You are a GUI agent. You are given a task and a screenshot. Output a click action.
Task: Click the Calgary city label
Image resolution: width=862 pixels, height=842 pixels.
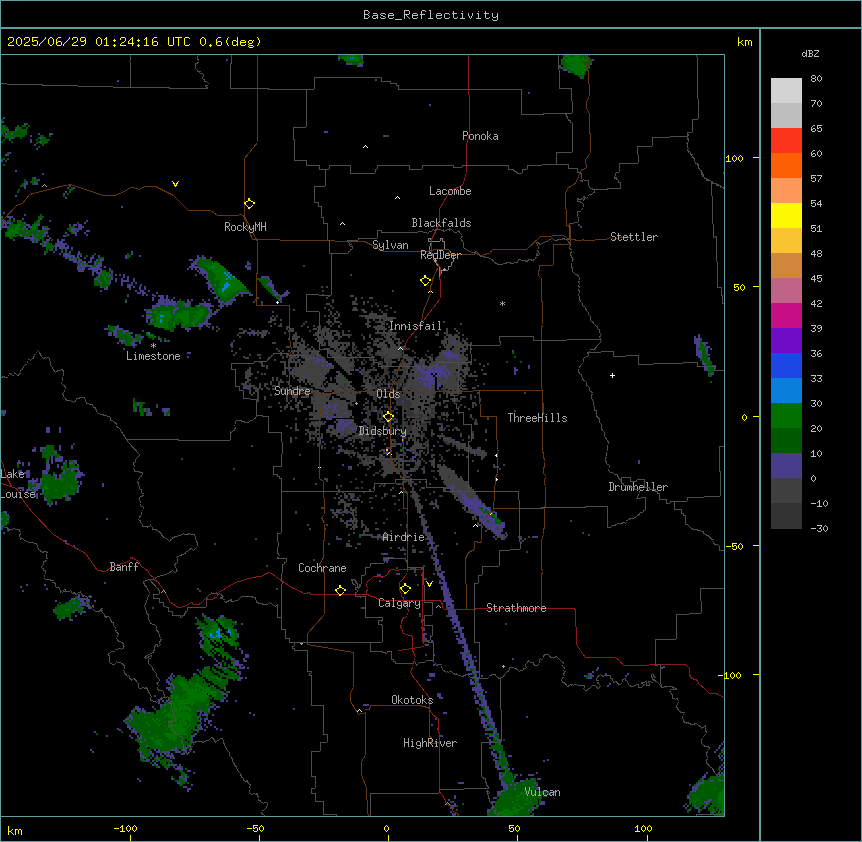(x=399, y=603)
